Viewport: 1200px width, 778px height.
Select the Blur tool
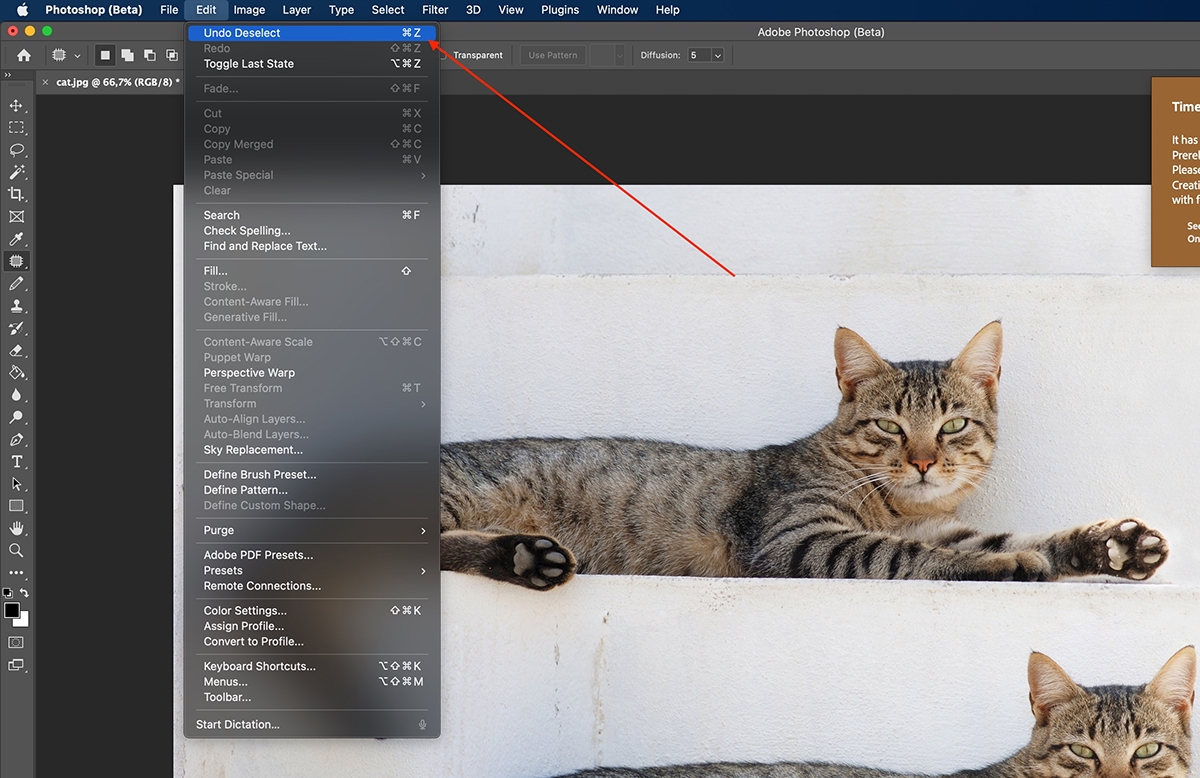pos(16,394)
